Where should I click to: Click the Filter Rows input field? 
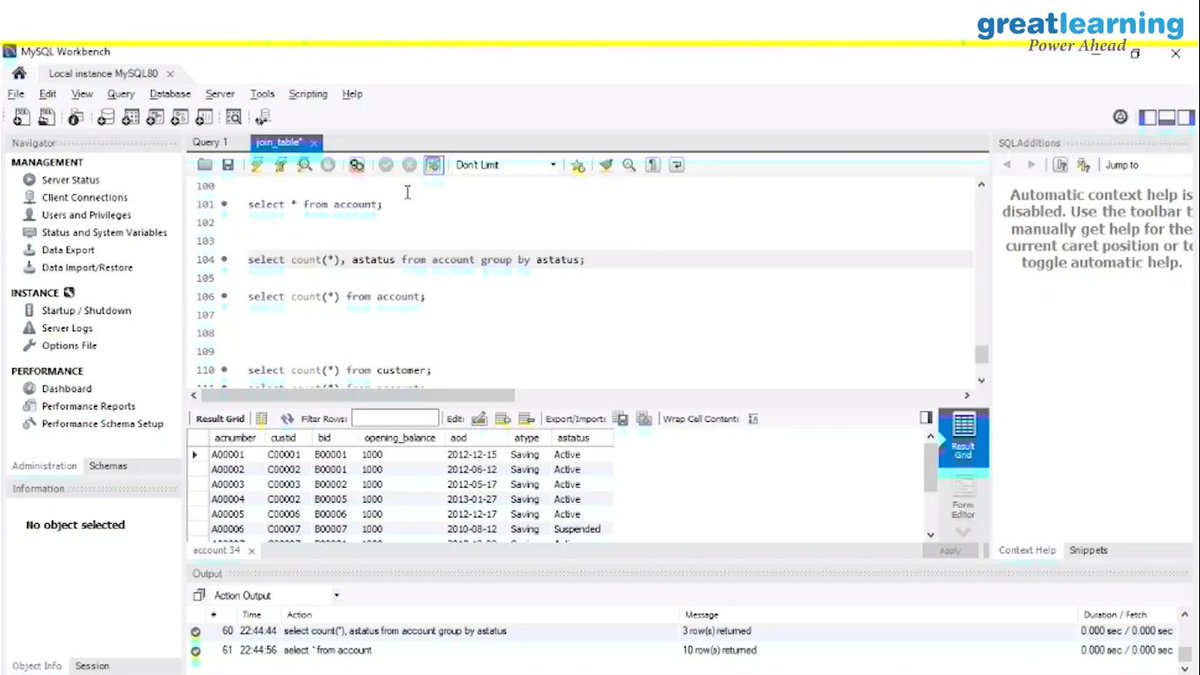395,419
